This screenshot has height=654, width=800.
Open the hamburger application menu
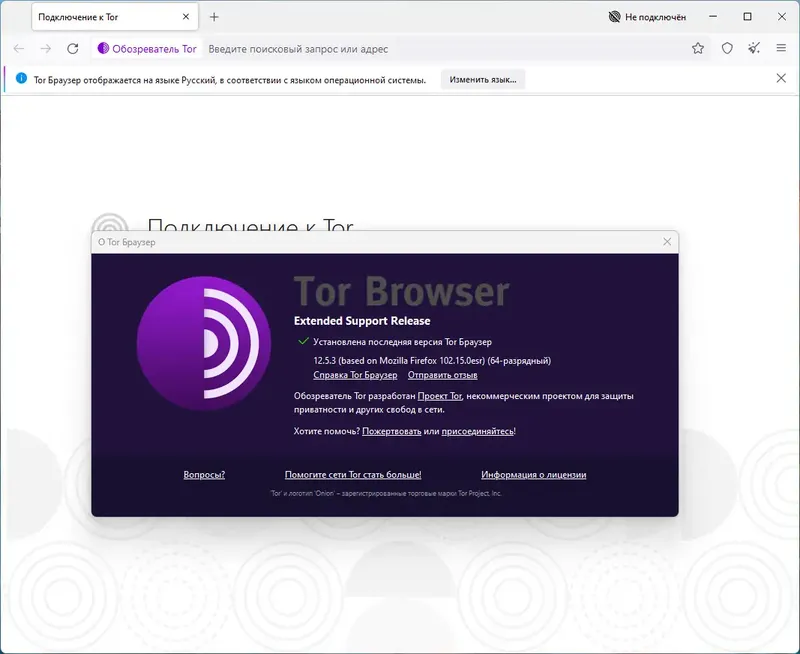(781, 48)
